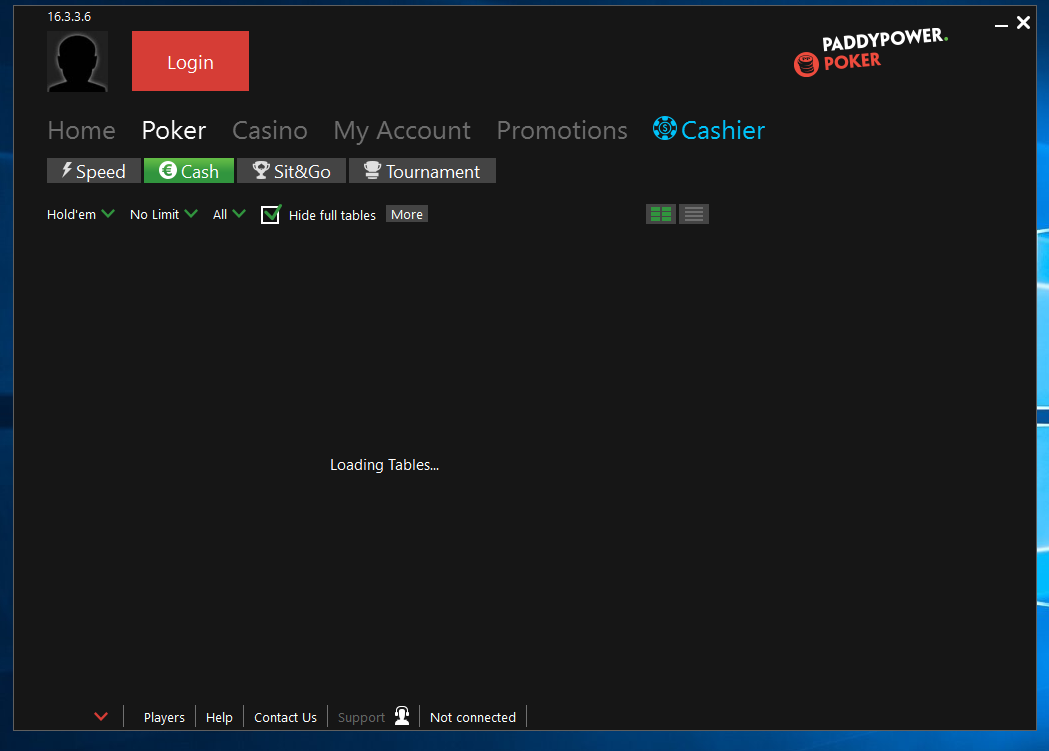This screenshot has width=1049, height=751.
Task: Select the Poker tab
Action: pyautogui.click(x=174, y=130)
